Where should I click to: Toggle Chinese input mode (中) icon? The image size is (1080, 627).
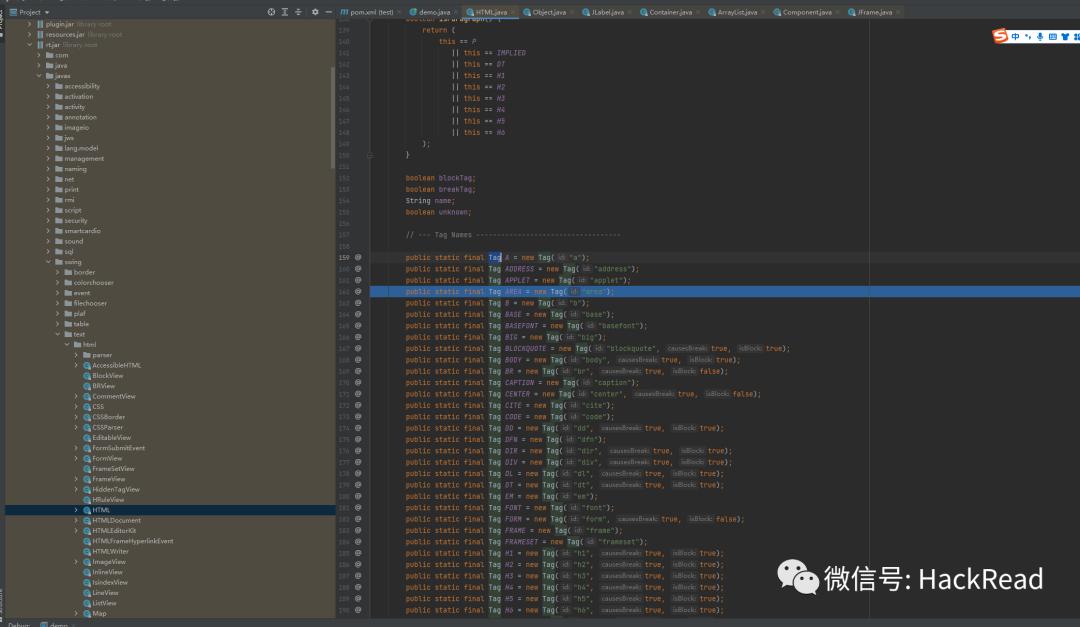coord(1015,37)
